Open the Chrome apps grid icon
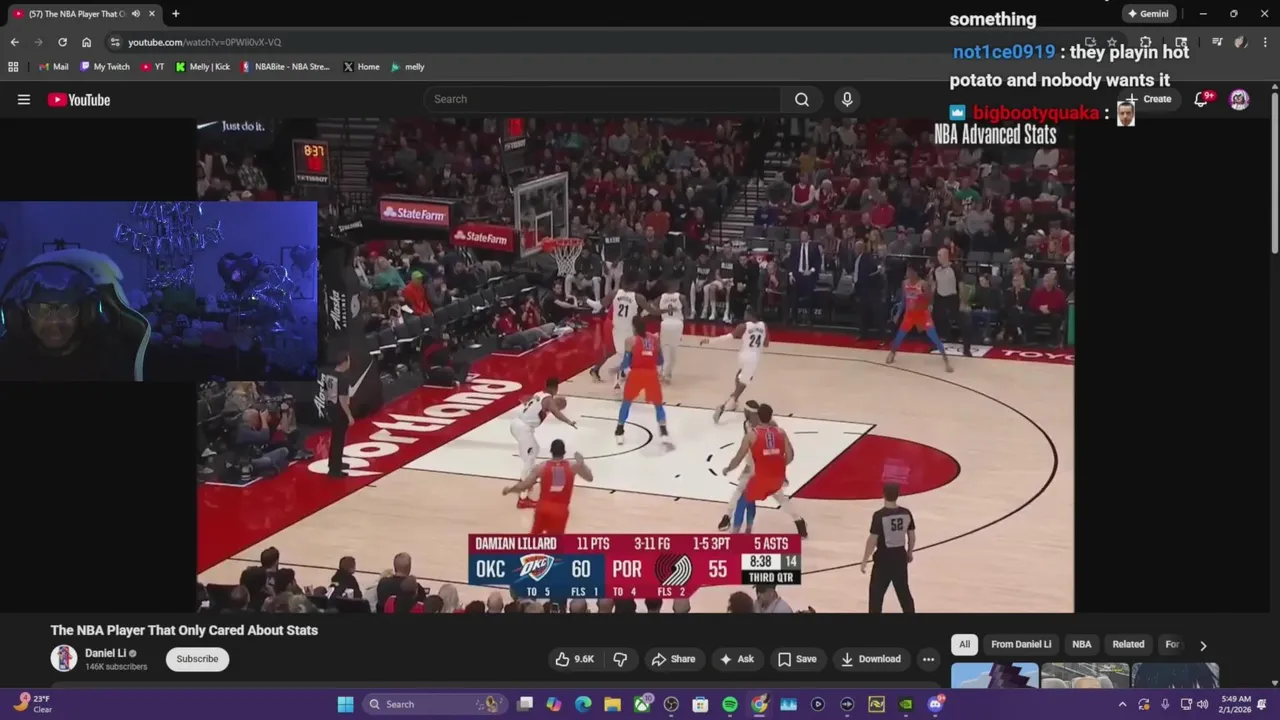Image resolution: width=1280 pixels, height=720 pixels. pos(13,67)
